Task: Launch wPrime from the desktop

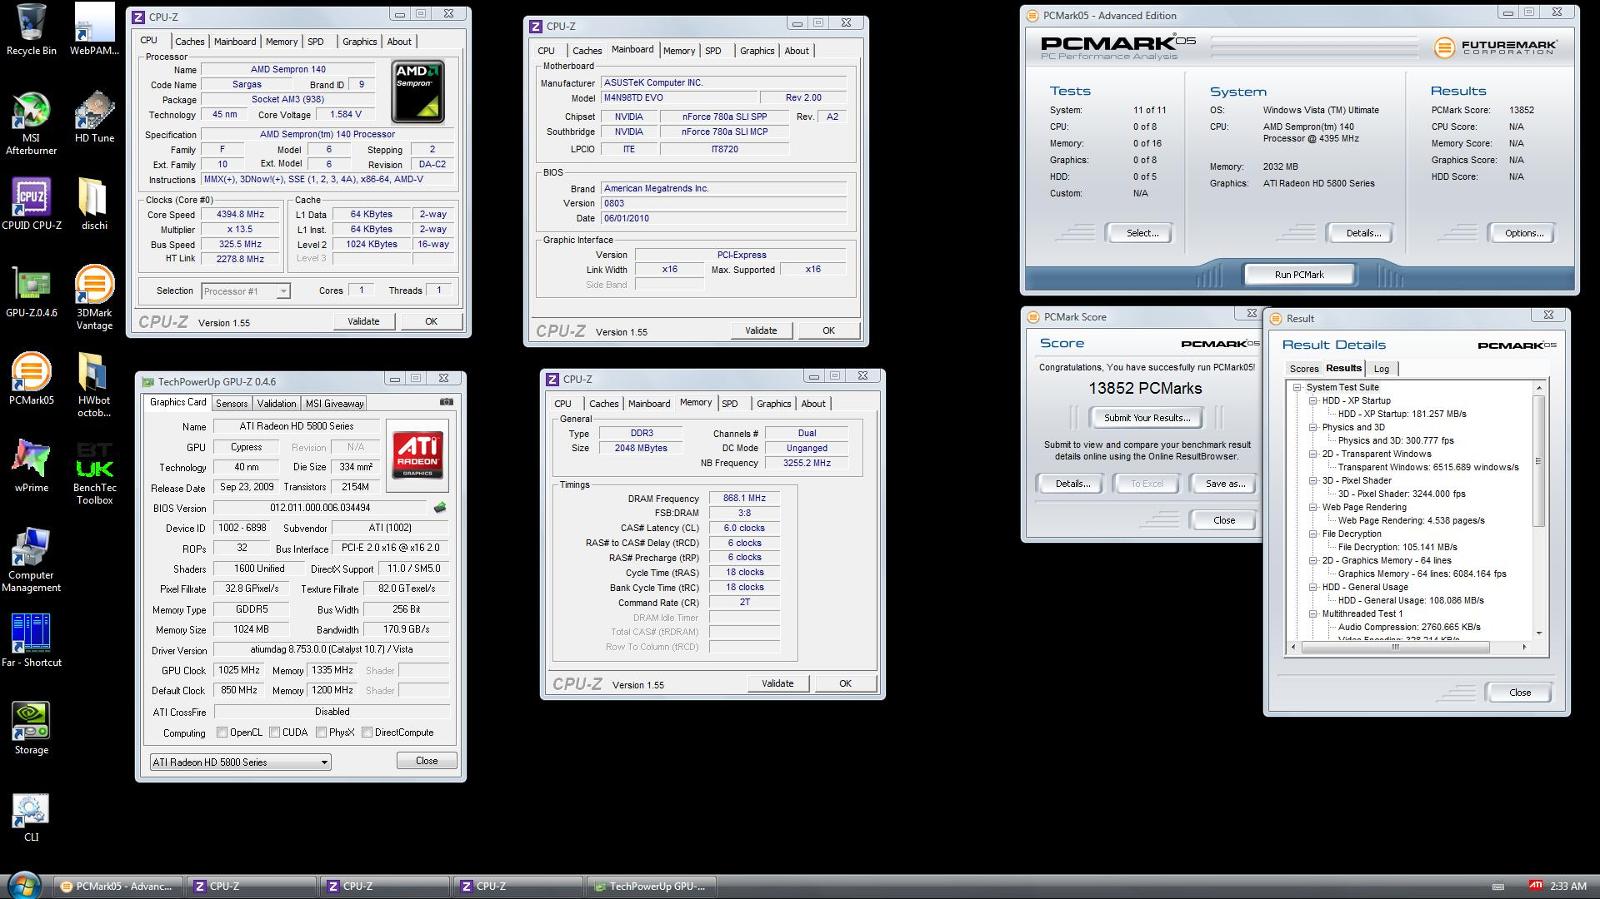Action: coord(31,465)
